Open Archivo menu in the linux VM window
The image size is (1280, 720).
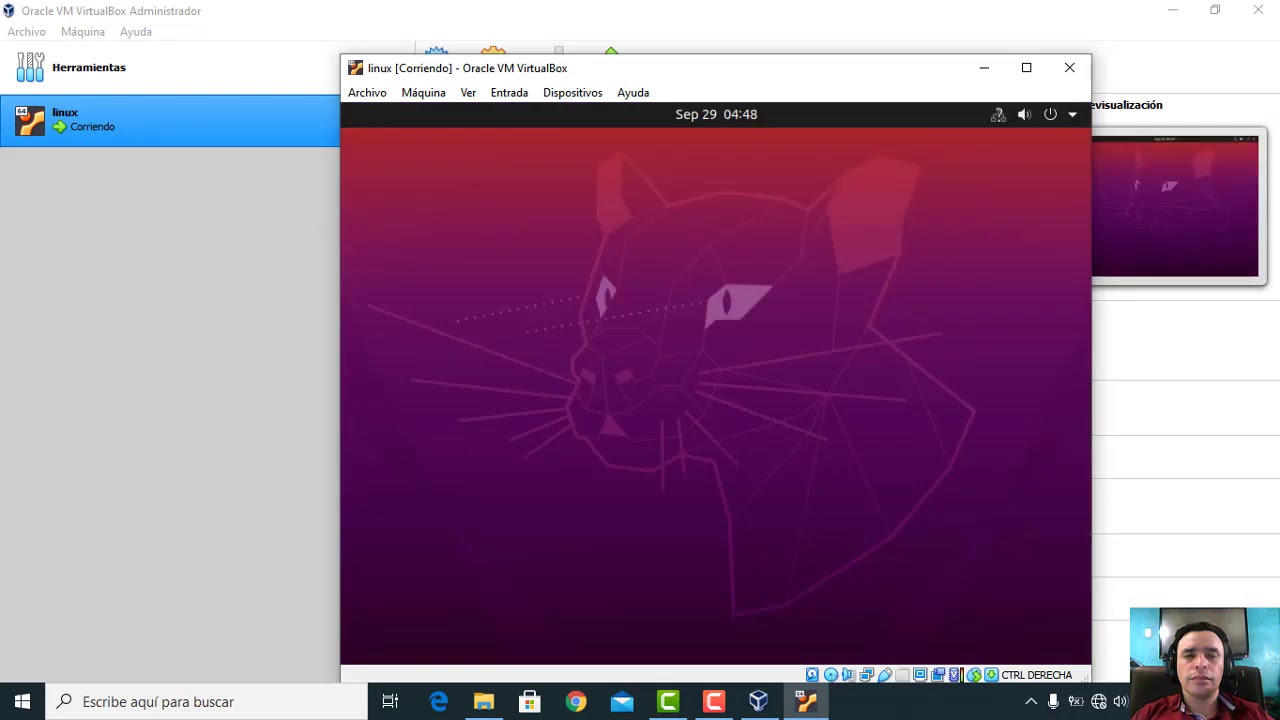367,92
